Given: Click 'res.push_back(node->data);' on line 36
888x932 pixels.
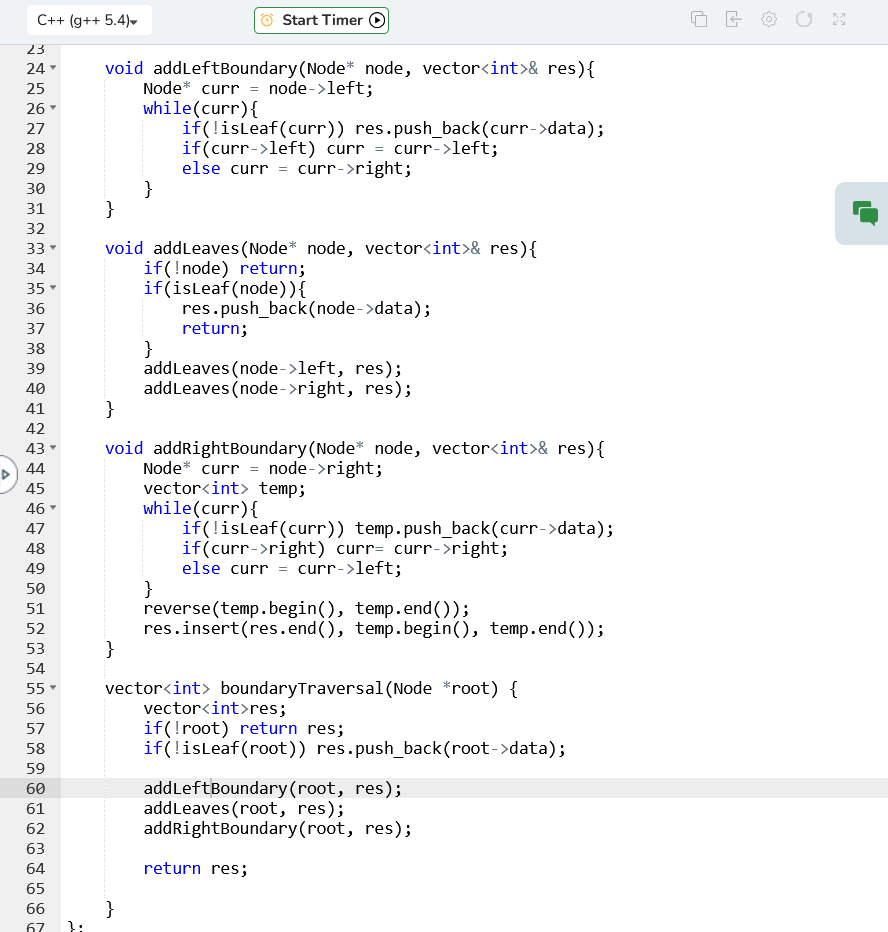Looking at the screenshot, I should (306, 308).
